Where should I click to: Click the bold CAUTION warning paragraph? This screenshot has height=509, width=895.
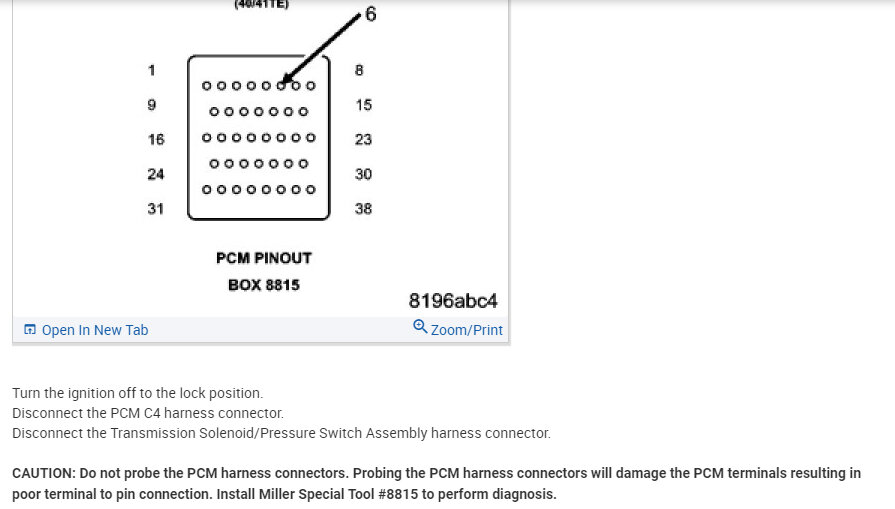(436, 483)
